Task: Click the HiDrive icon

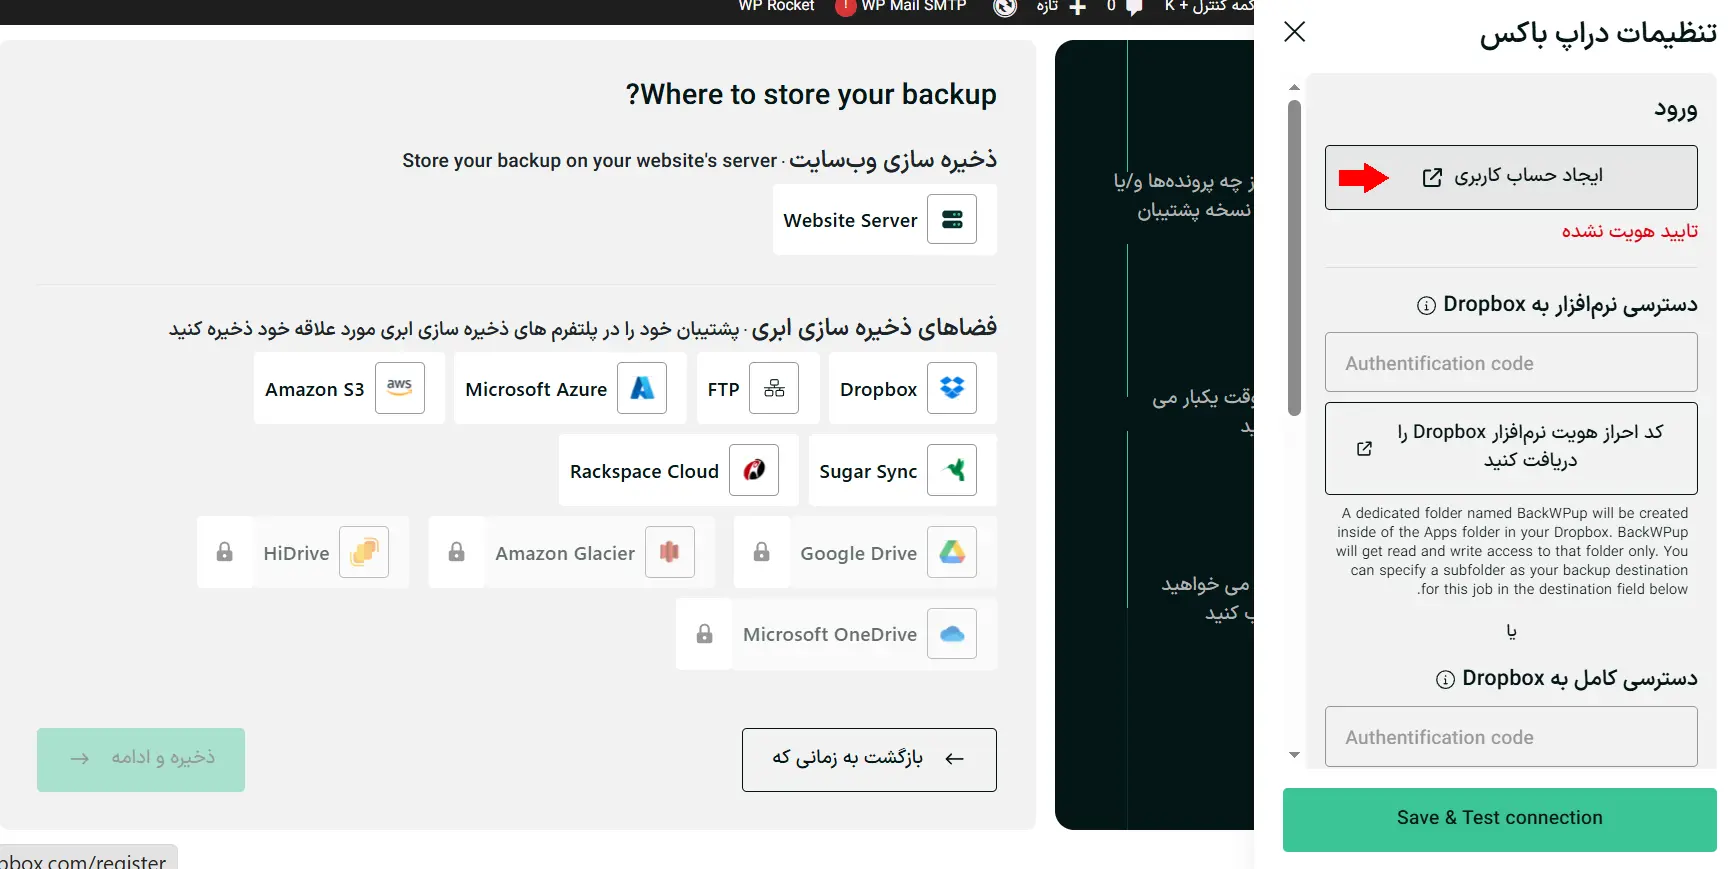Action: click(364, 552)
